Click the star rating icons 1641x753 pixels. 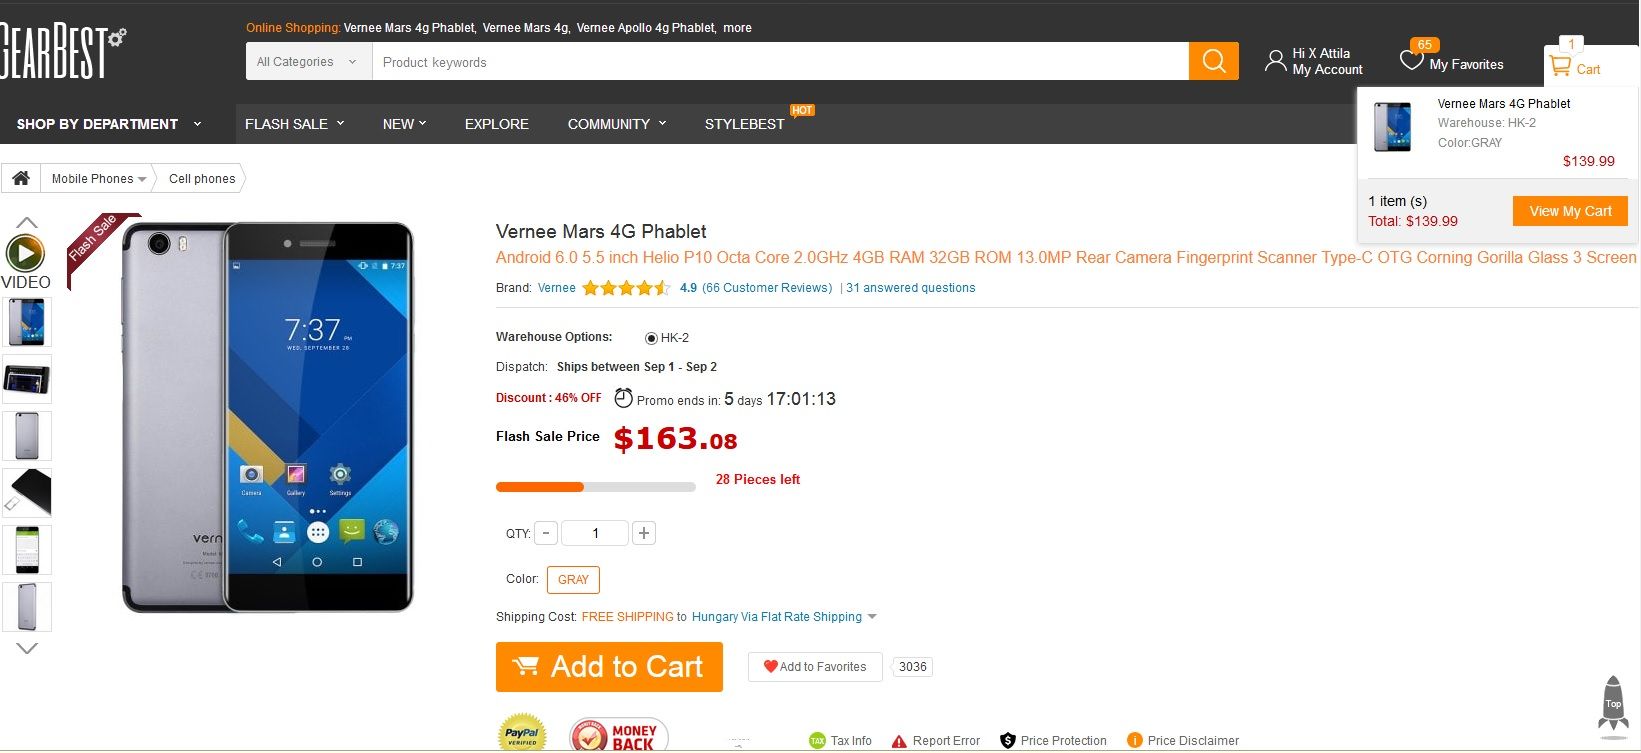pos(626,288)
